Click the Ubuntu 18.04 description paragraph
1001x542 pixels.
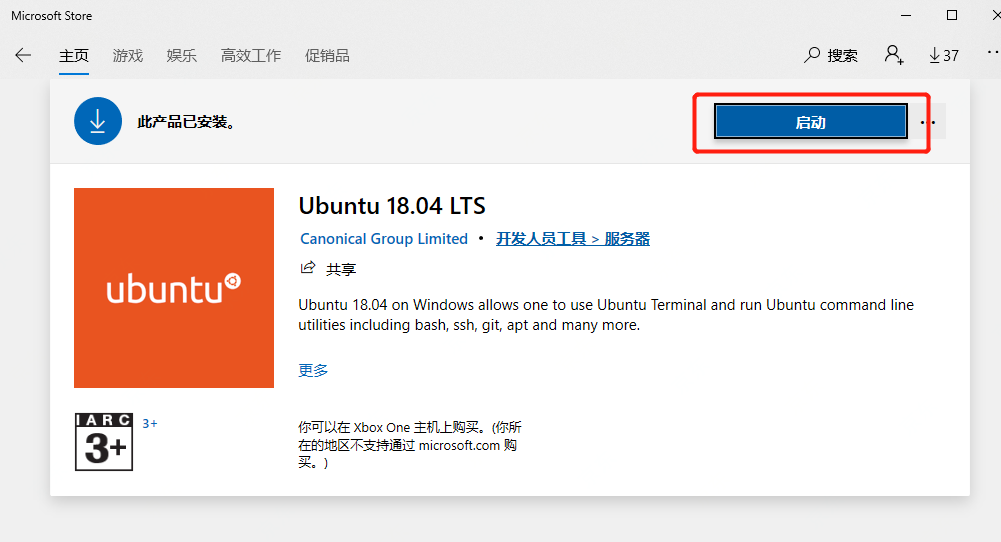pyautogui.click(x=606, y=315)
